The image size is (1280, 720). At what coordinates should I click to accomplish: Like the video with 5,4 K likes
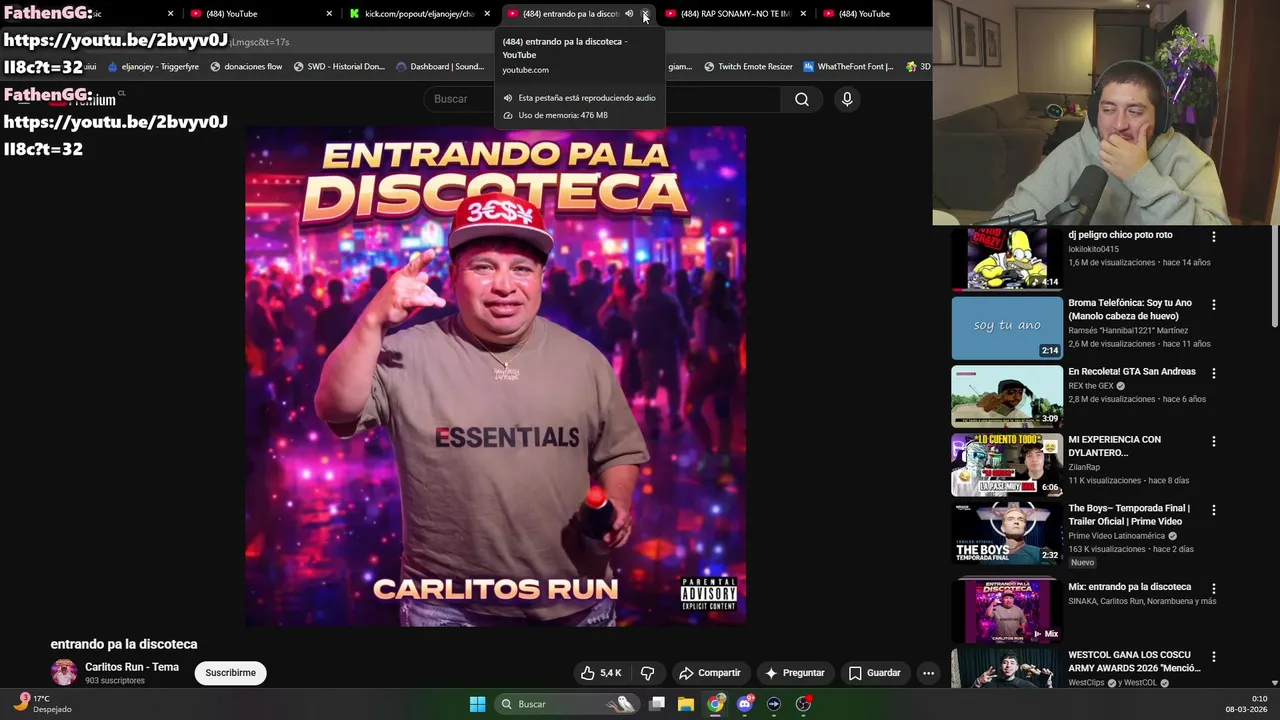(x=601, y=673)
